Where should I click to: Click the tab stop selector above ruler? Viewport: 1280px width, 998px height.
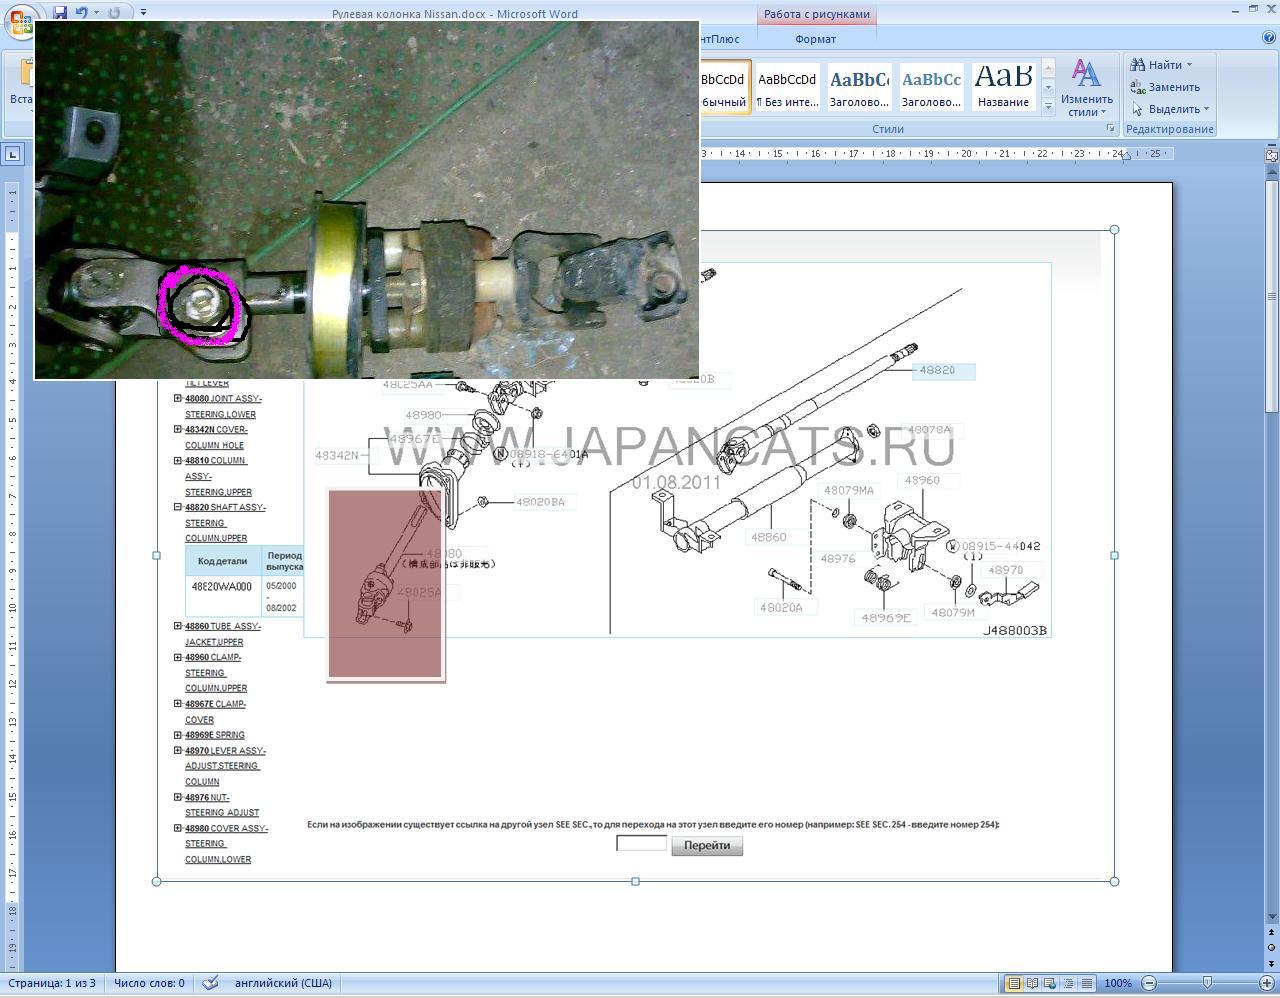point(12,154)
